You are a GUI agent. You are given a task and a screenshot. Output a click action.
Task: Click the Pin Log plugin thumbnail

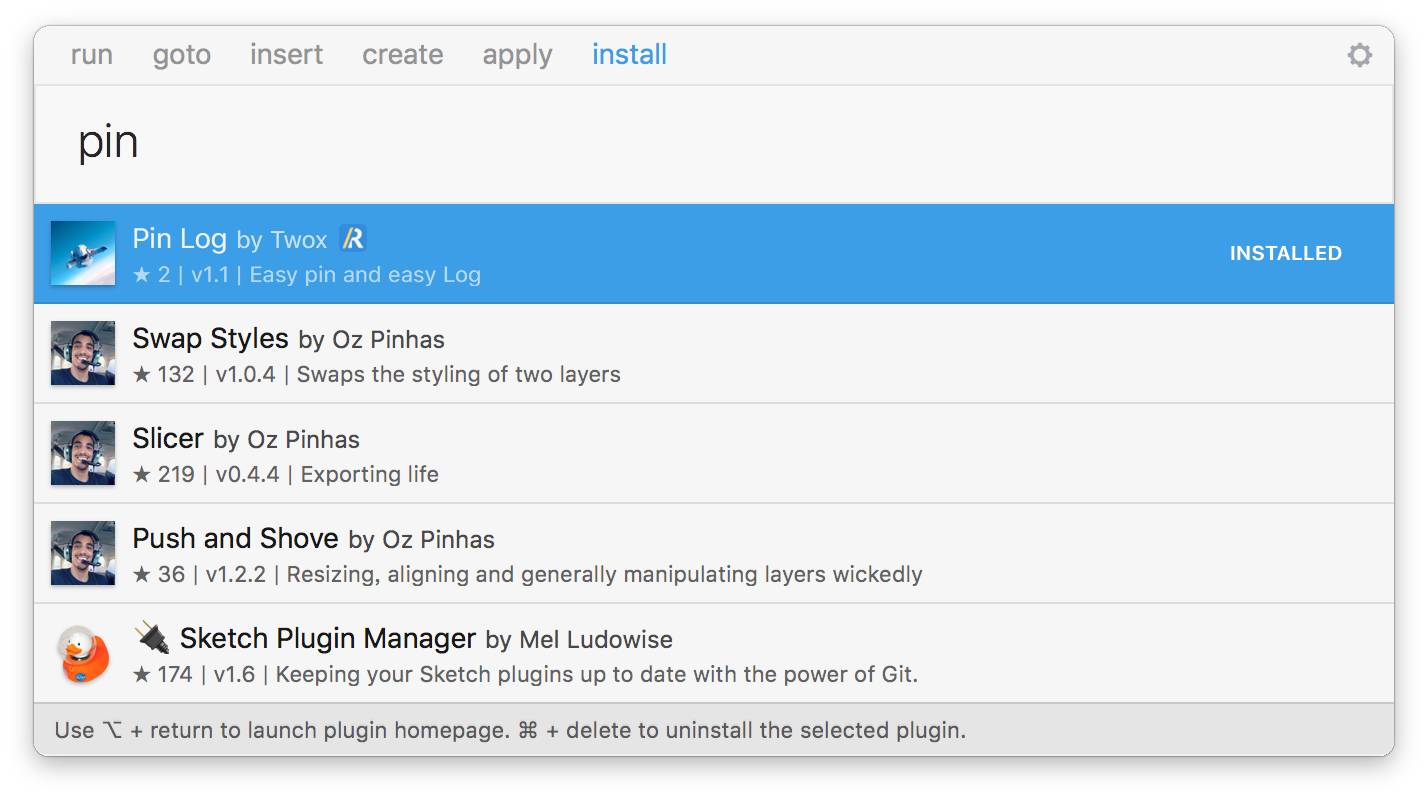83,253
